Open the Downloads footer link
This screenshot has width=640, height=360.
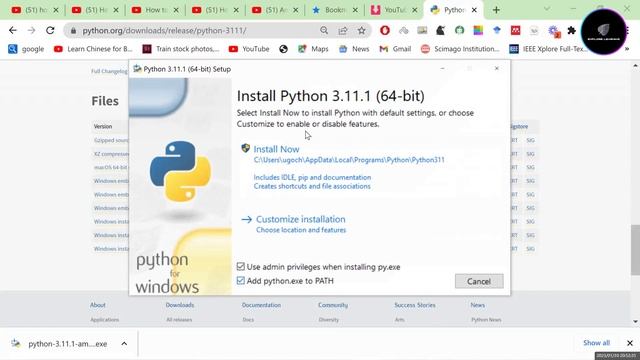coord(180,305)
